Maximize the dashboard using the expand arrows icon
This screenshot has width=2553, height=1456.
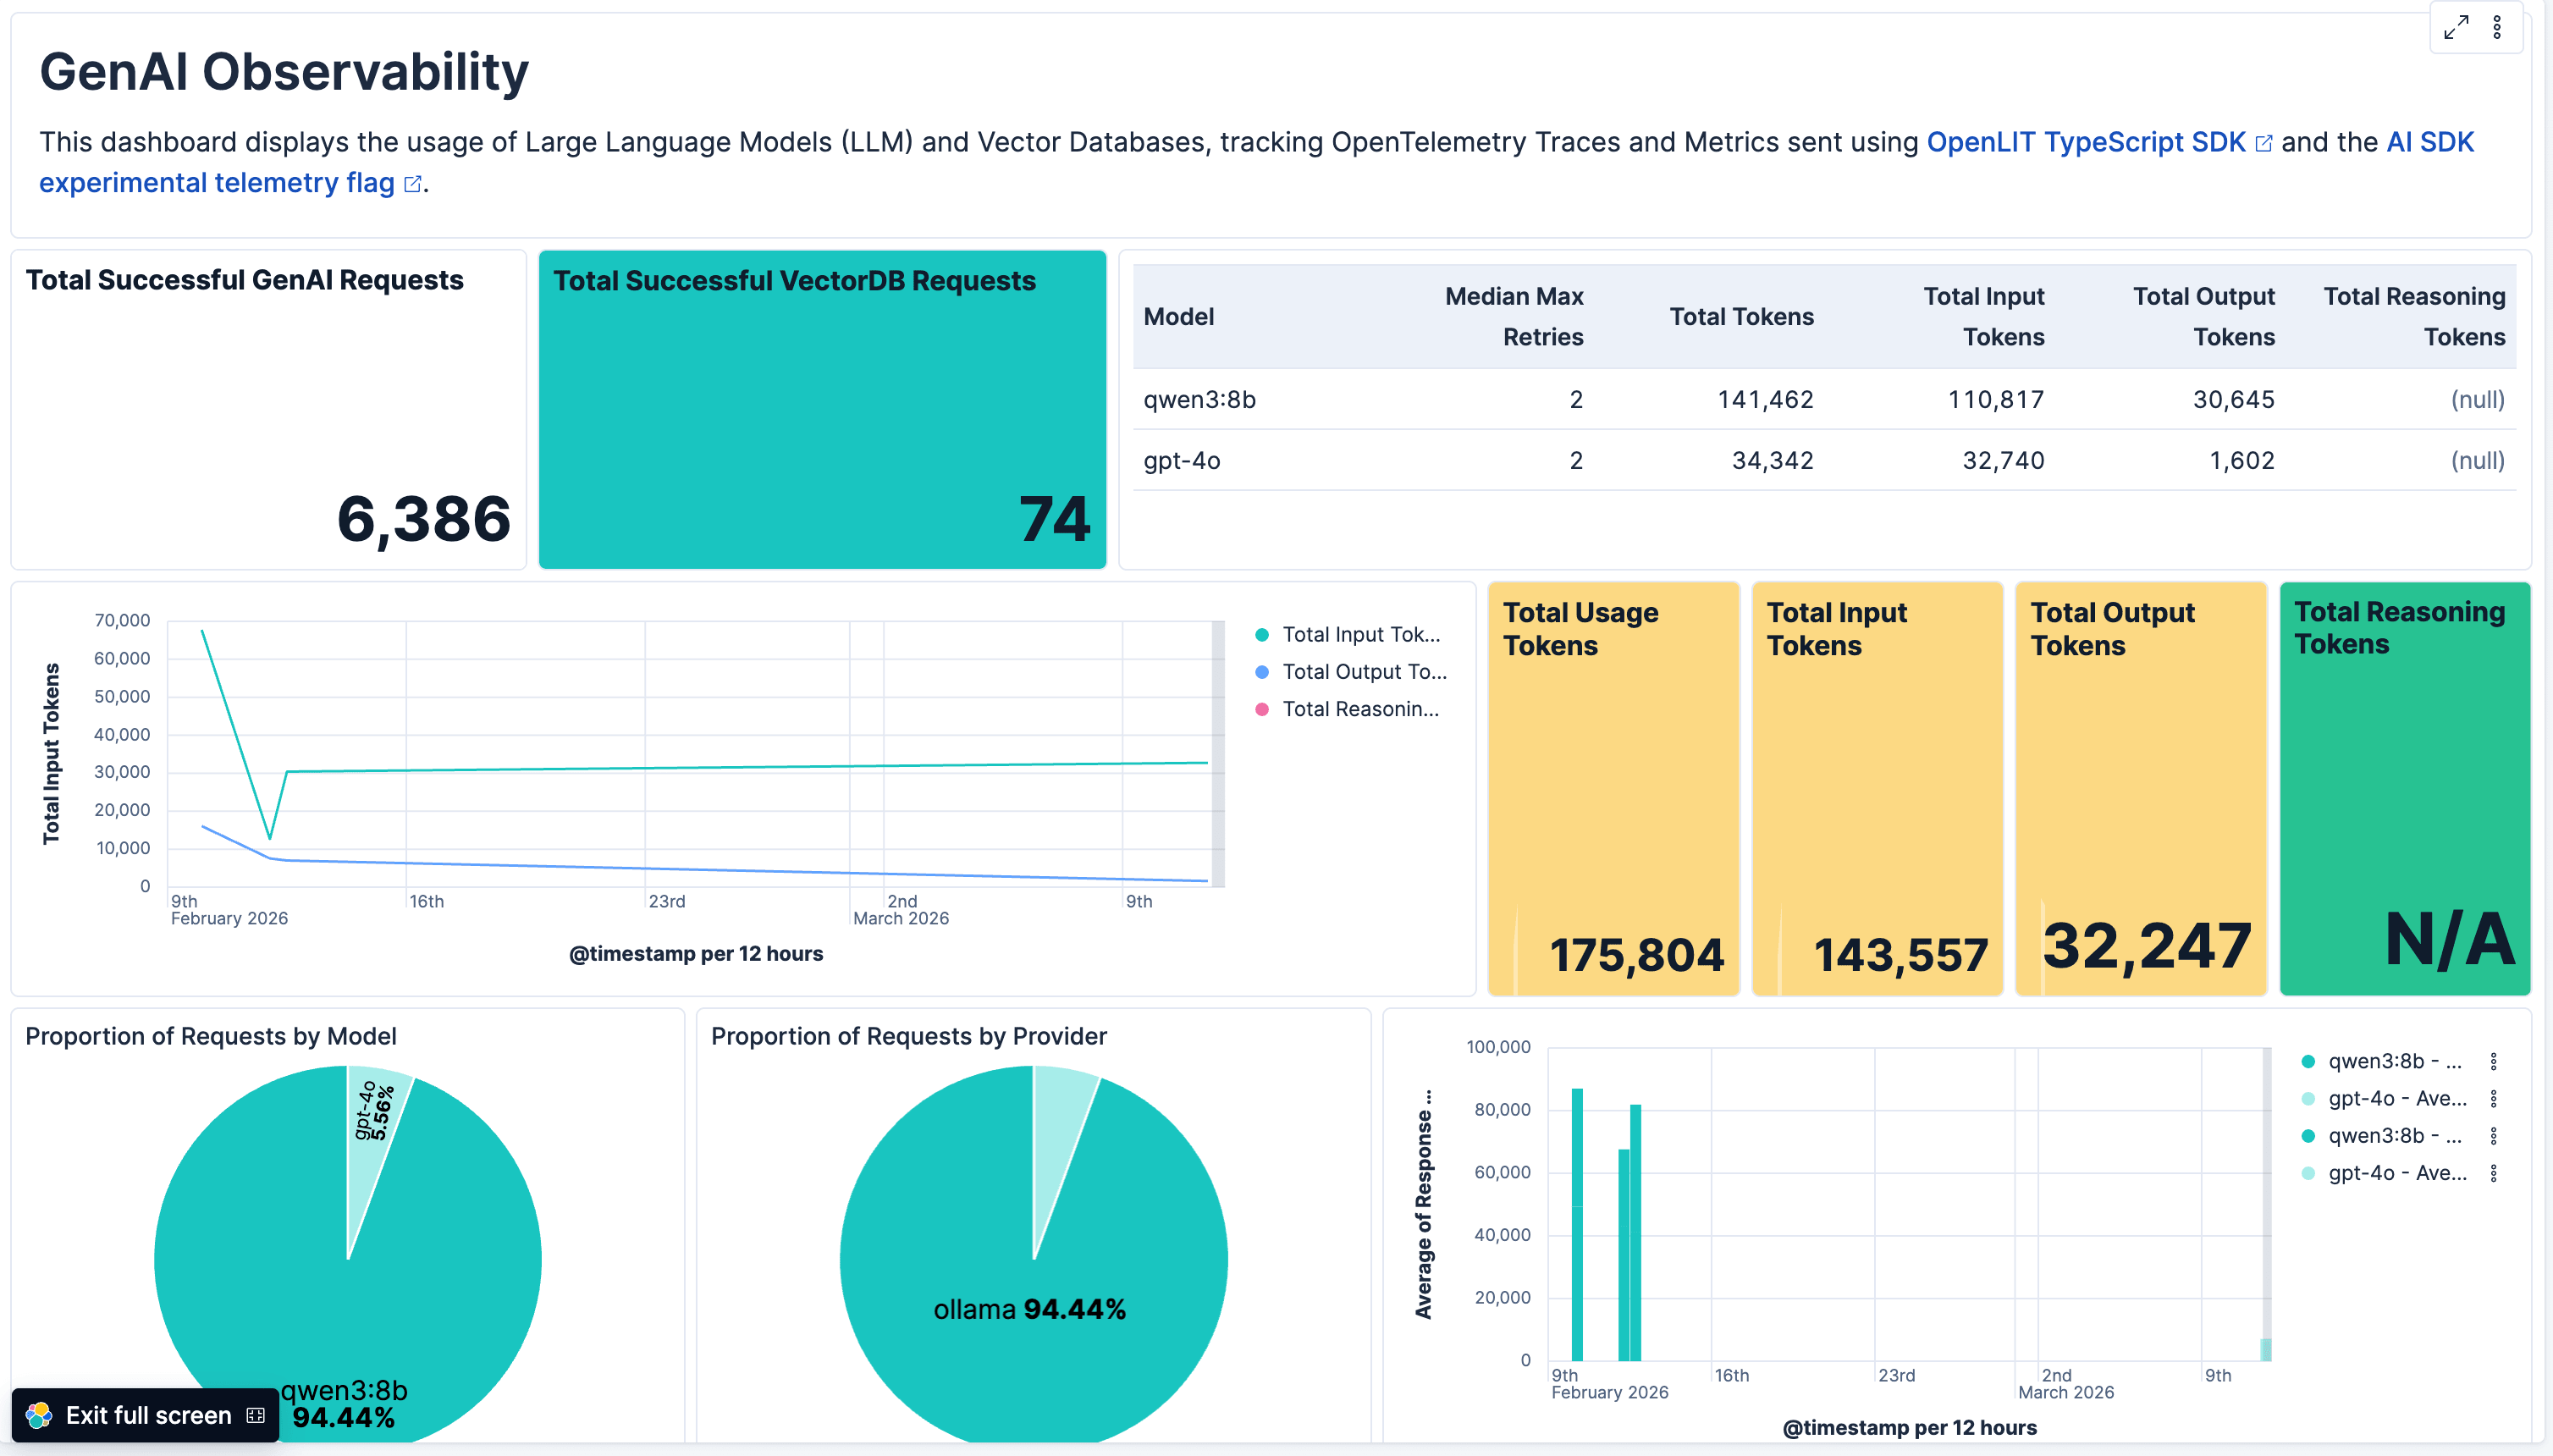coord(2456,27)
